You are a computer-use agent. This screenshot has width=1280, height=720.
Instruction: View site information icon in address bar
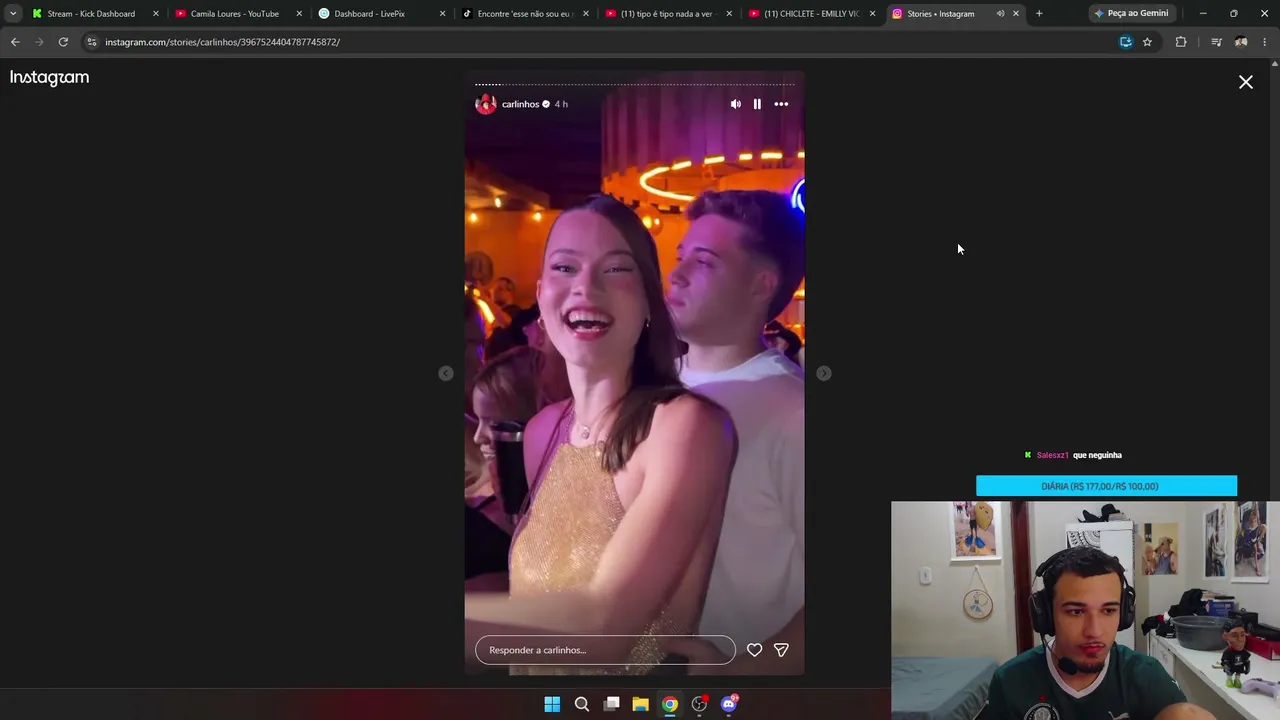click(92, 42)
